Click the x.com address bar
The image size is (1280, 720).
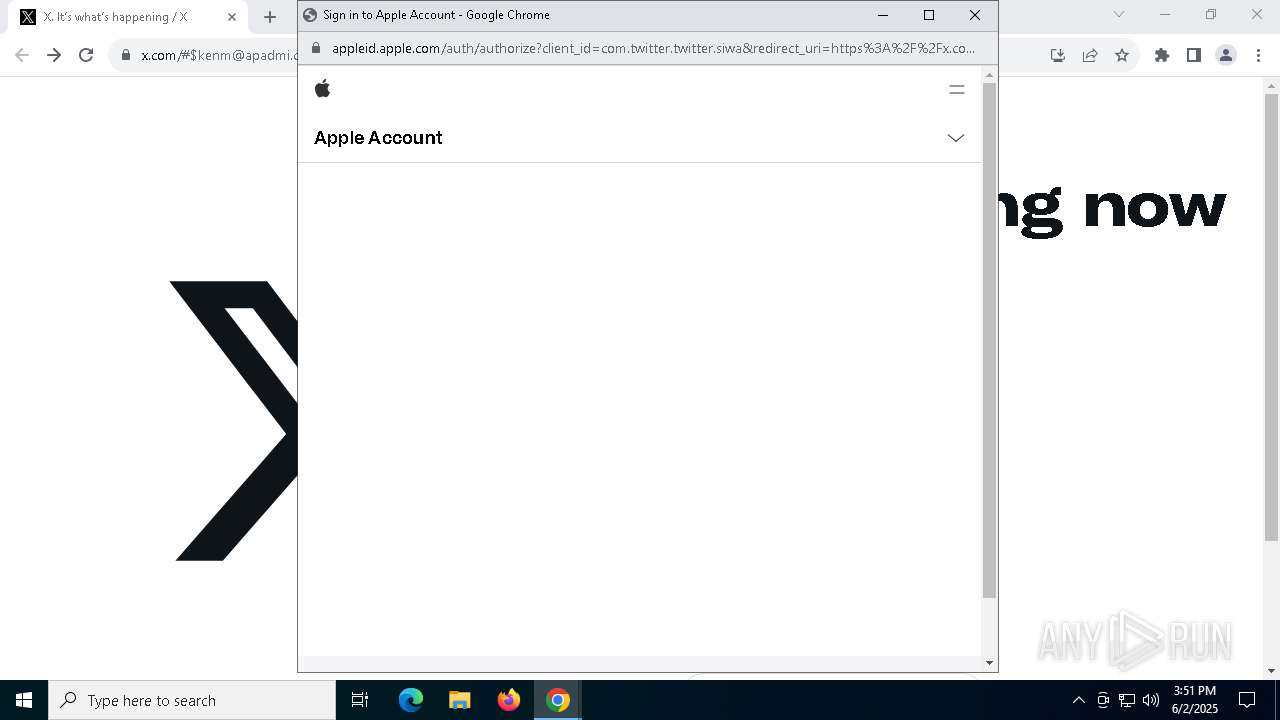pyautogui.click(x=220, y=55)
